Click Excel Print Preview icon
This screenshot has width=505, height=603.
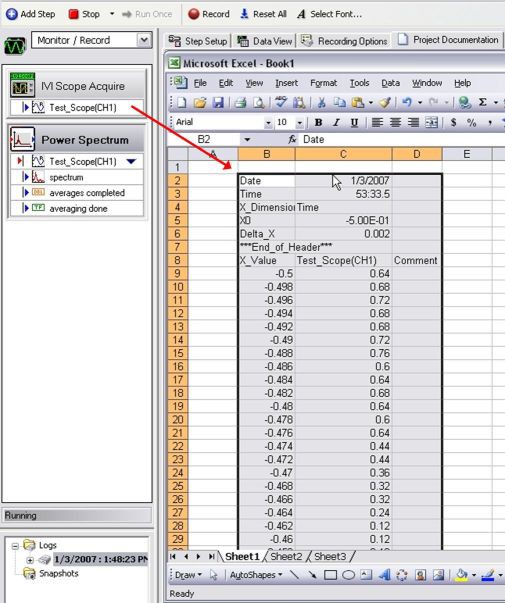(258, 103)
